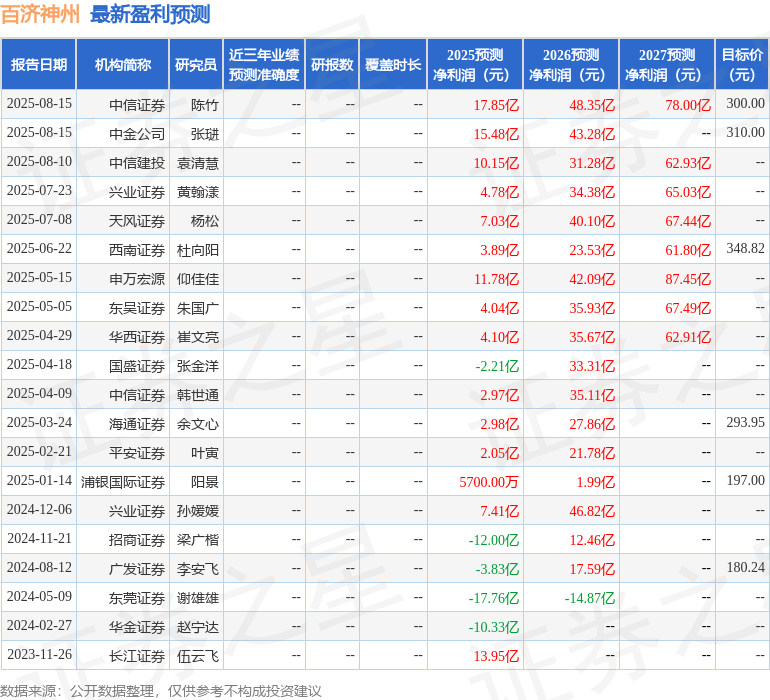The image size is (770, 700).
Task: Click the 研究员 column header
Action: [195, 65]
